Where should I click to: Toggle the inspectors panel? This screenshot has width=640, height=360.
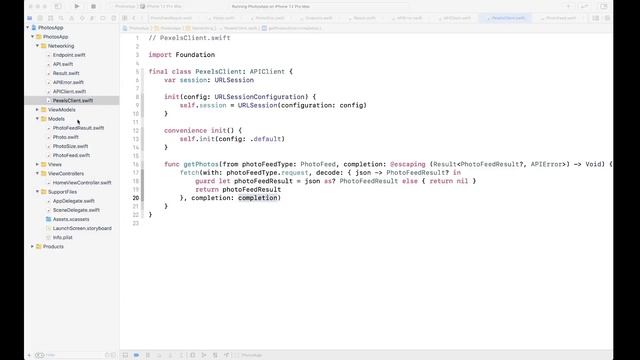click(604, 6)
